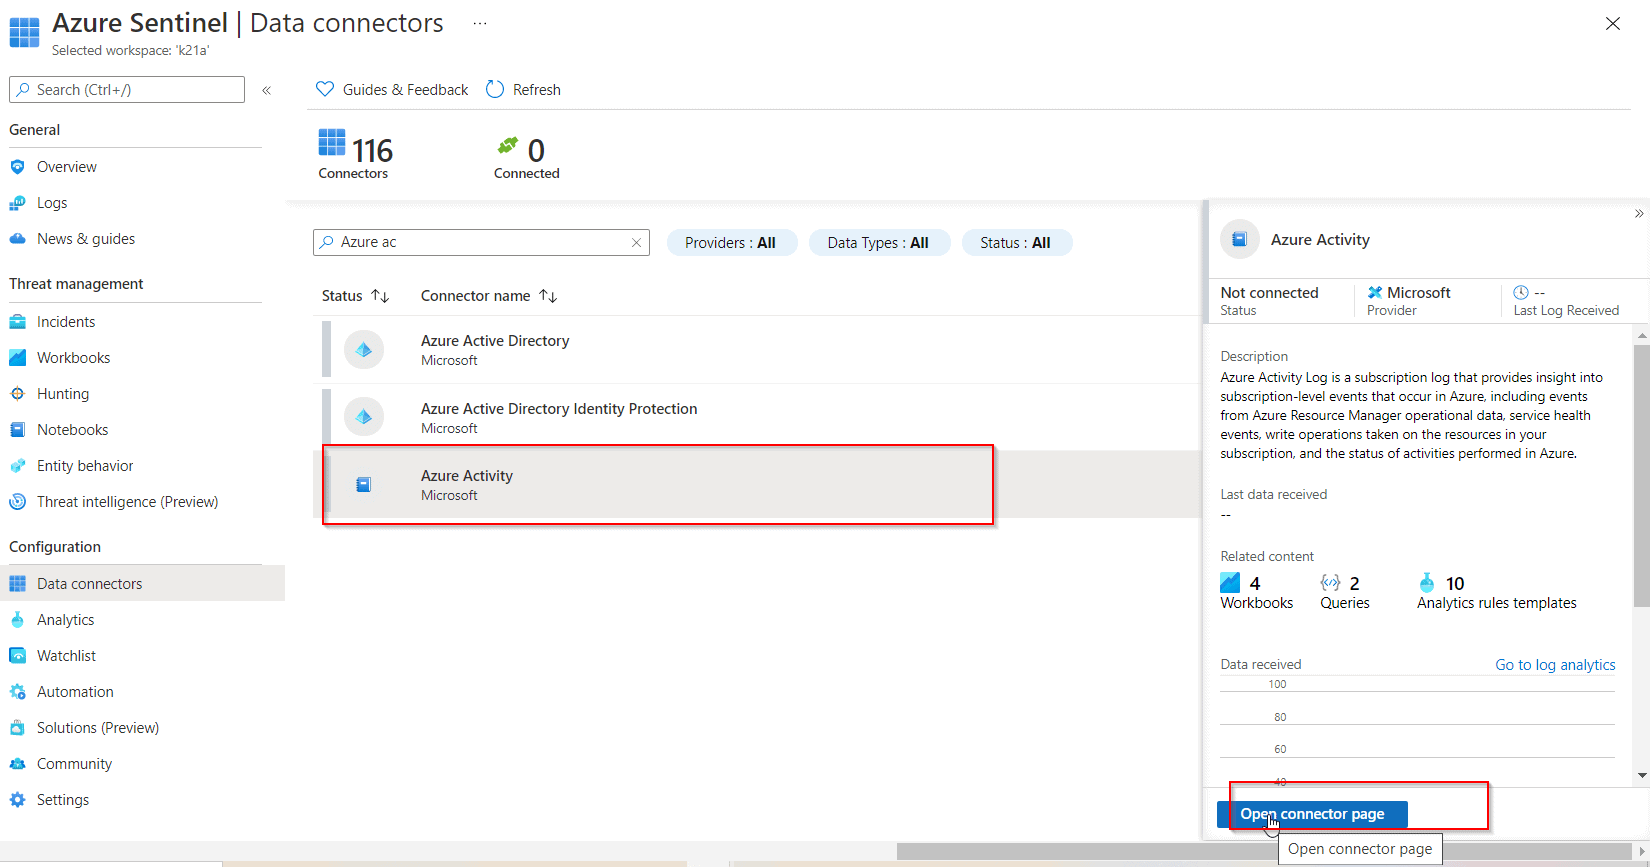Image resolution: width=1650 pixels, height=867 pixels.
Task: Open the Status filter dropdown
Action: coord(1016,243)
